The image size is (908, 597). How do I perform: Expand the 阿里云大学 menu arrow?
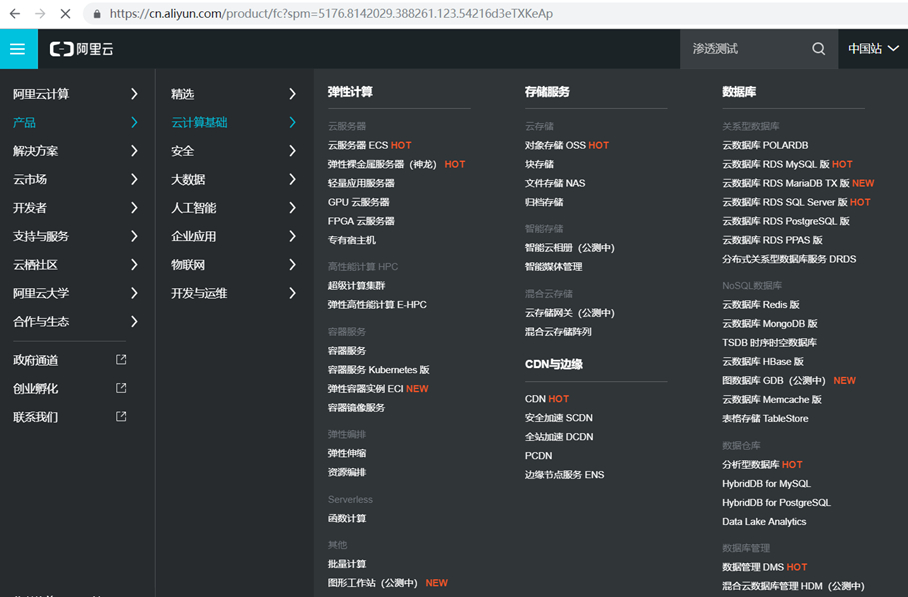click(134, 293)
